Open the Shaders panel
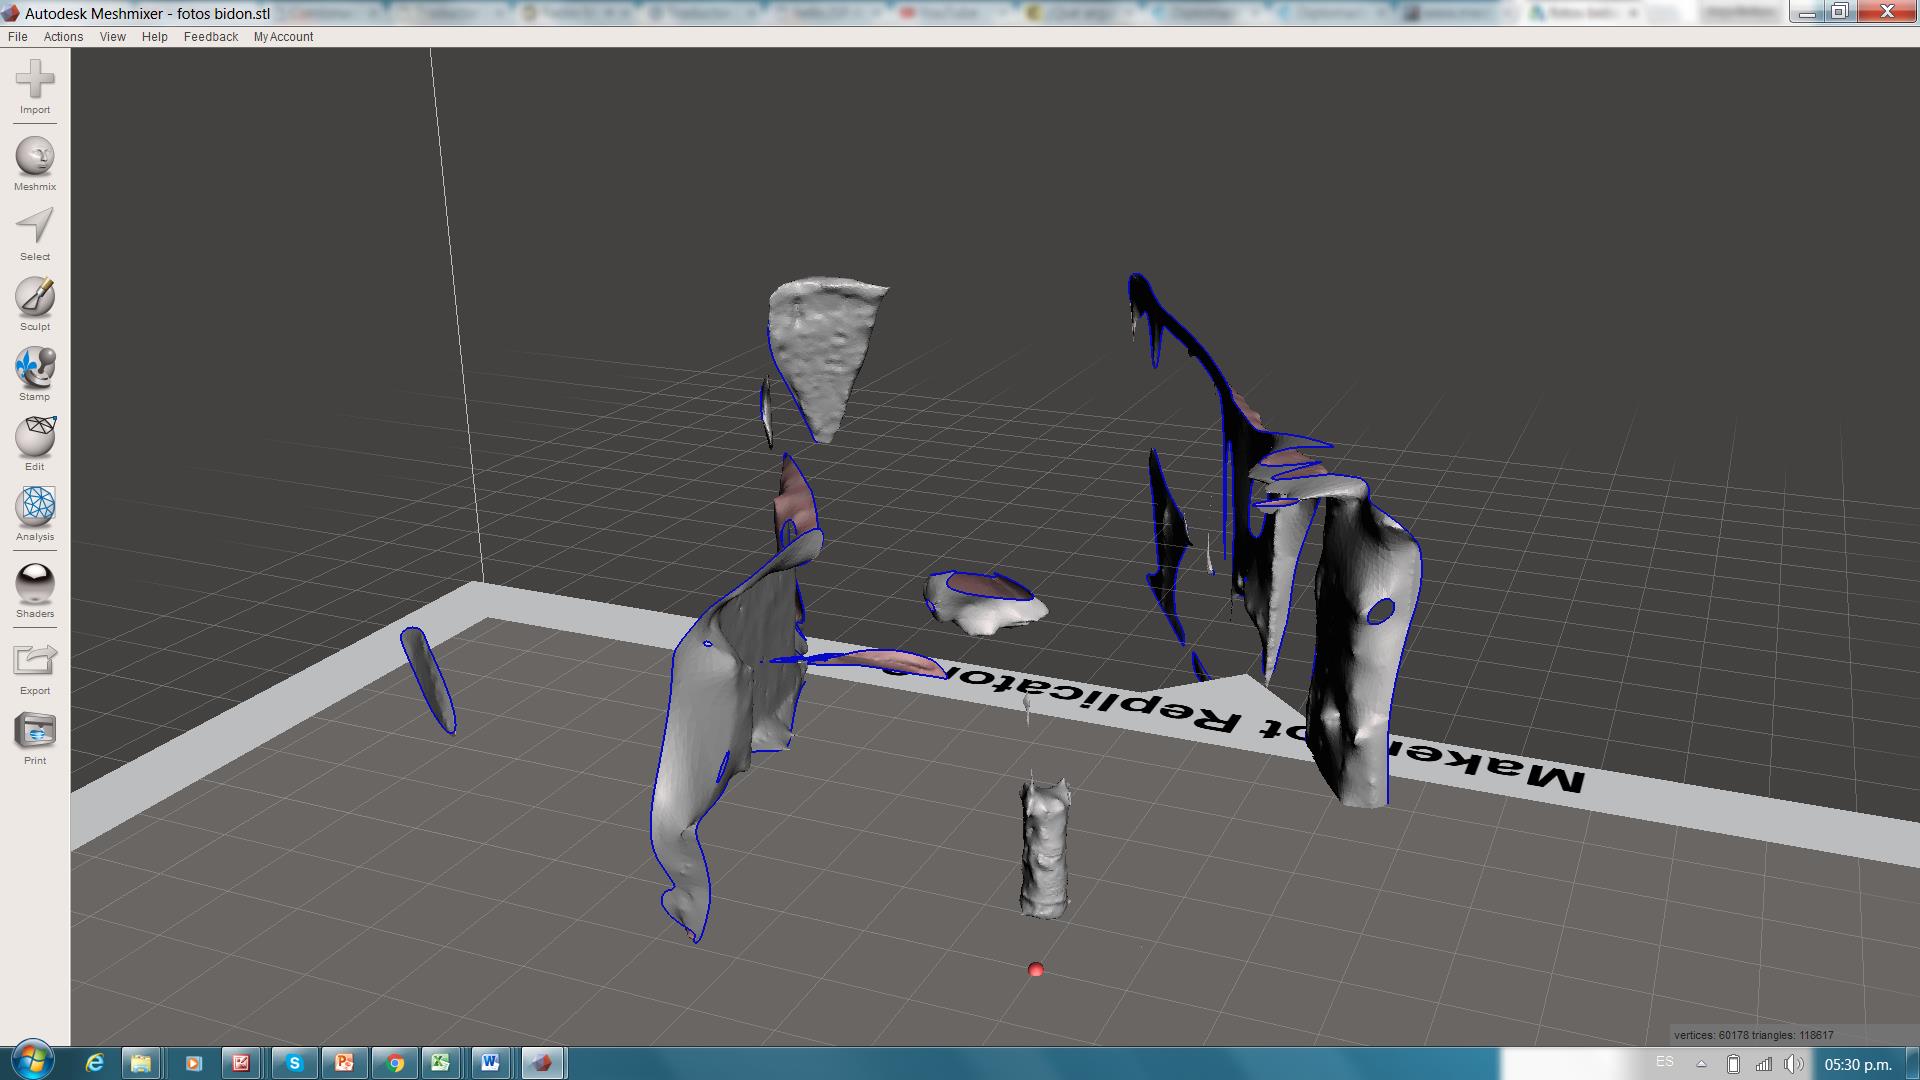 (35, 584)
